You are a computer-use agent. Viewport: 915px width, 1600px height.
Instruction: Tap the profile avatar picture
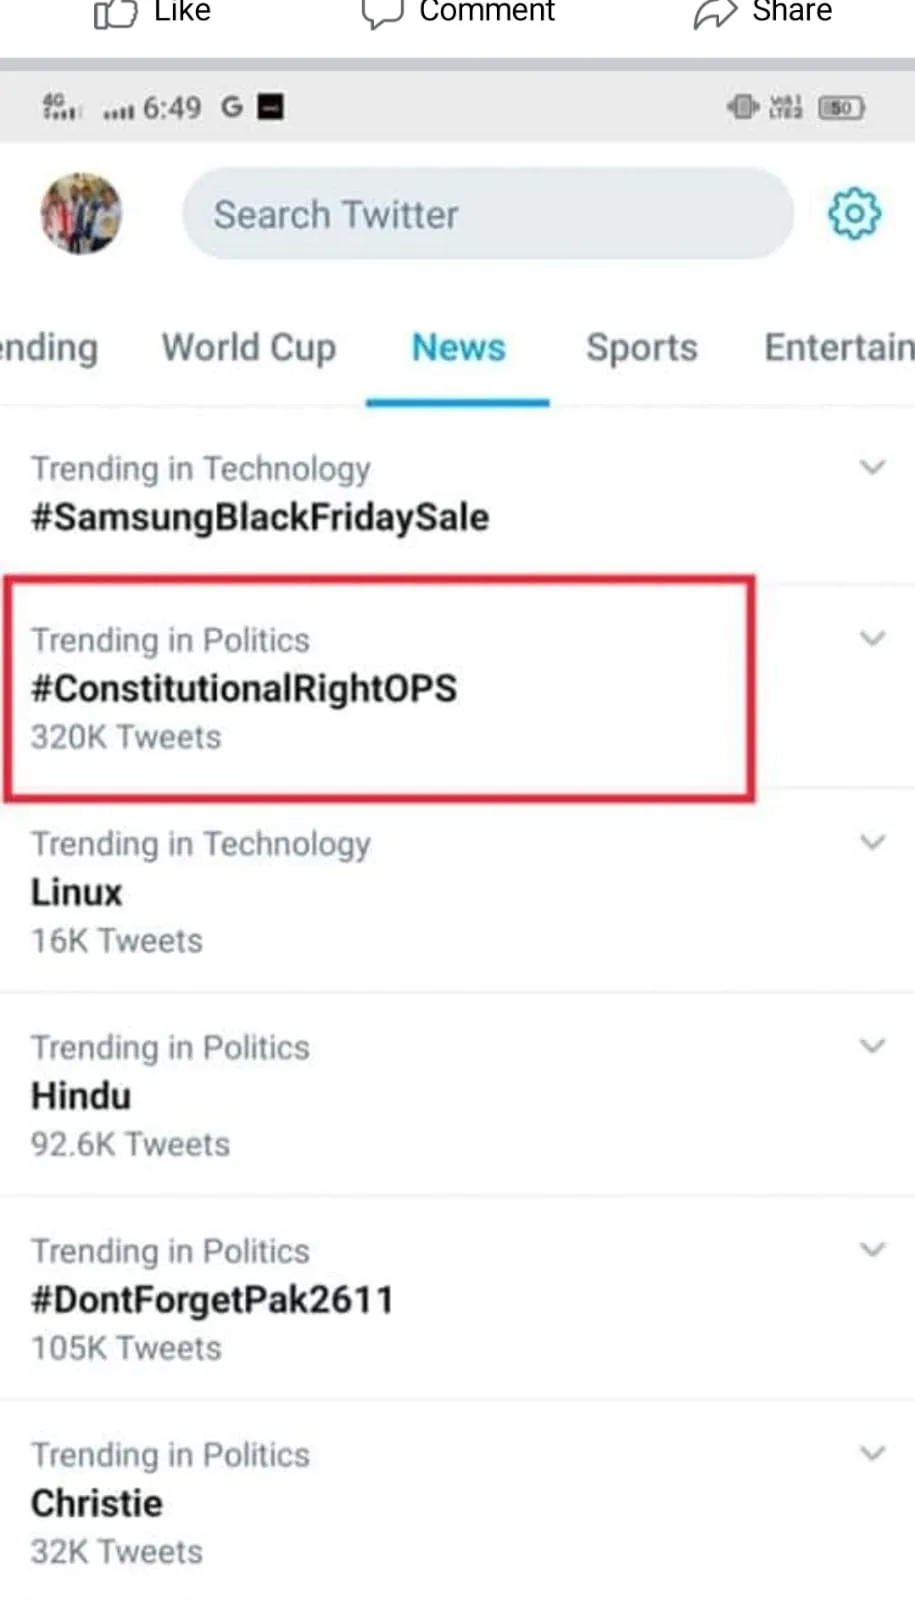(x=81, y=214)
